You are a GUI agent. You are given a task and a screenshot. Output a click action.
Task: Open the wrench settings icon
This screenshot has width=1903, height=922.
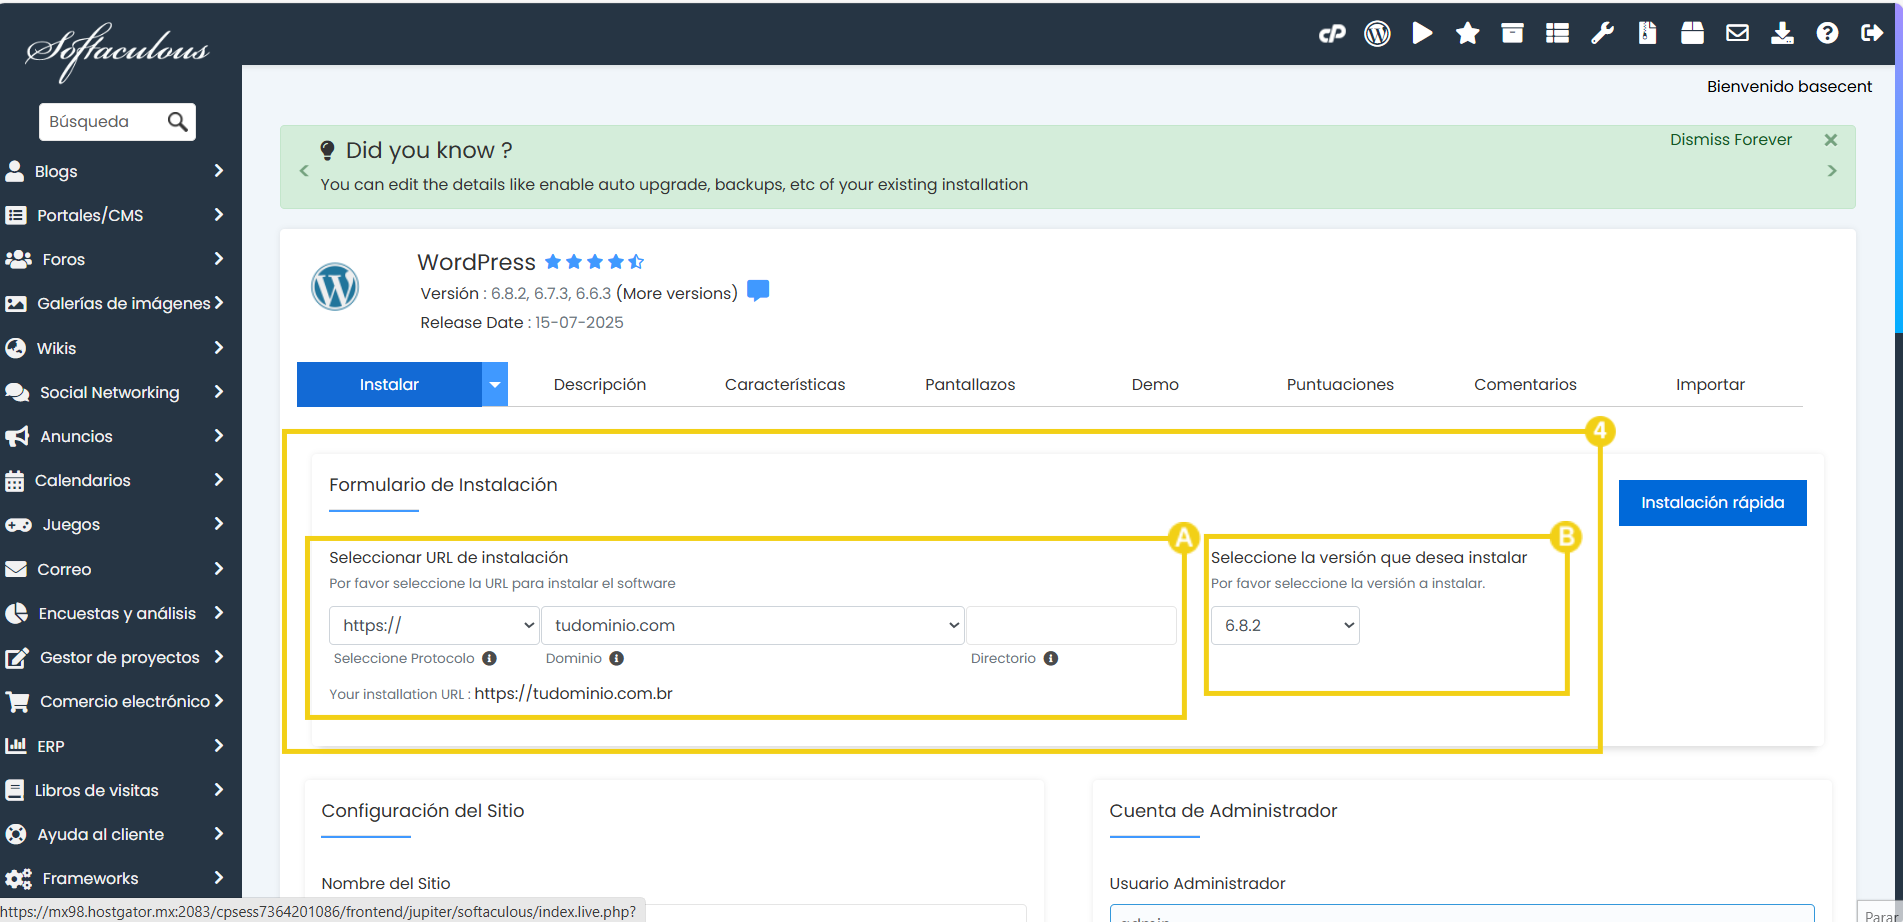(1602, 33)
